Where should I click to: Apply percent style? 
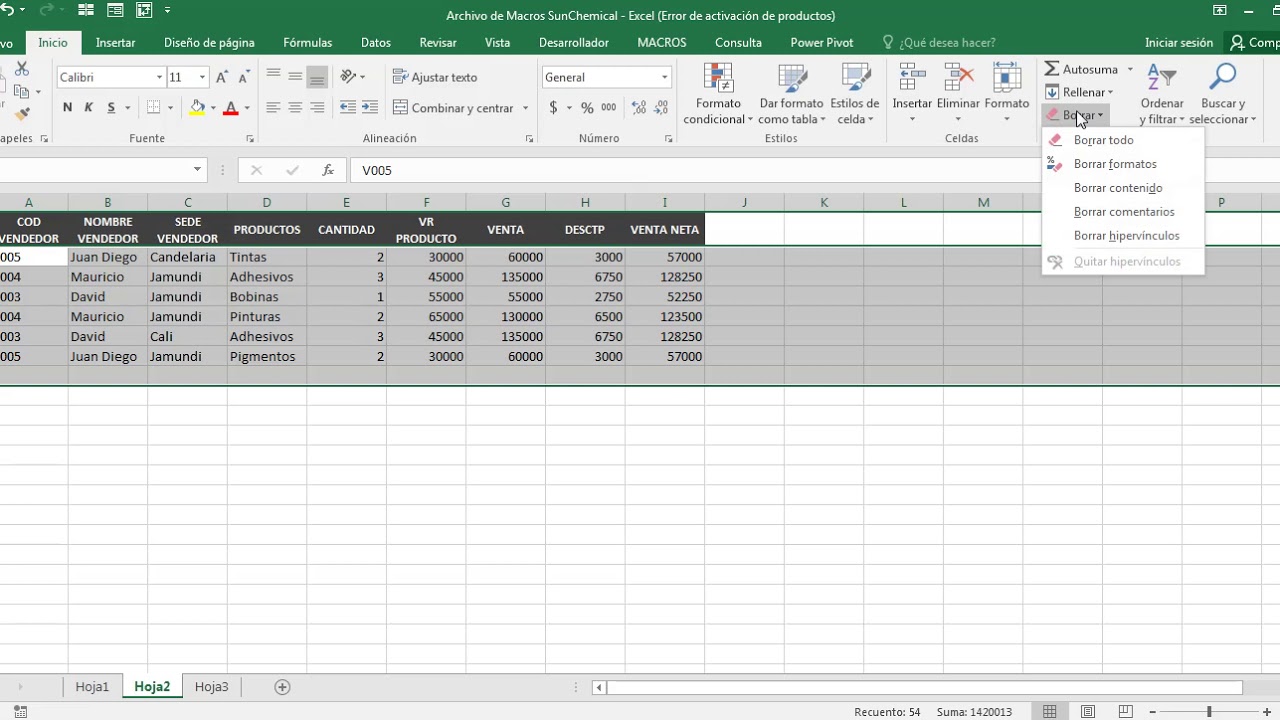pyautogui.click(x=587, y=107)
